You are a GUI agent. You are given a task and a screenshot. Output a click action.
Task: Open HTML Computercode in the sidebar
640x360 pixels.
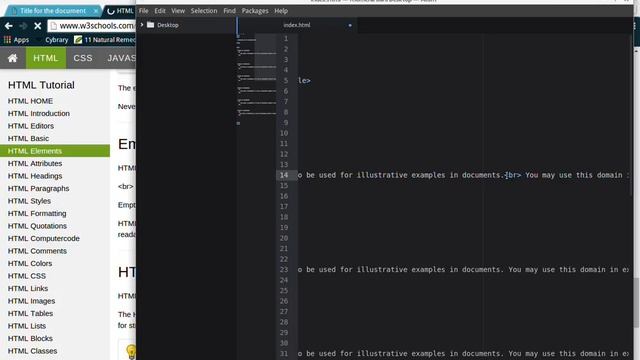pyautogui.click(x=44, y=238)
